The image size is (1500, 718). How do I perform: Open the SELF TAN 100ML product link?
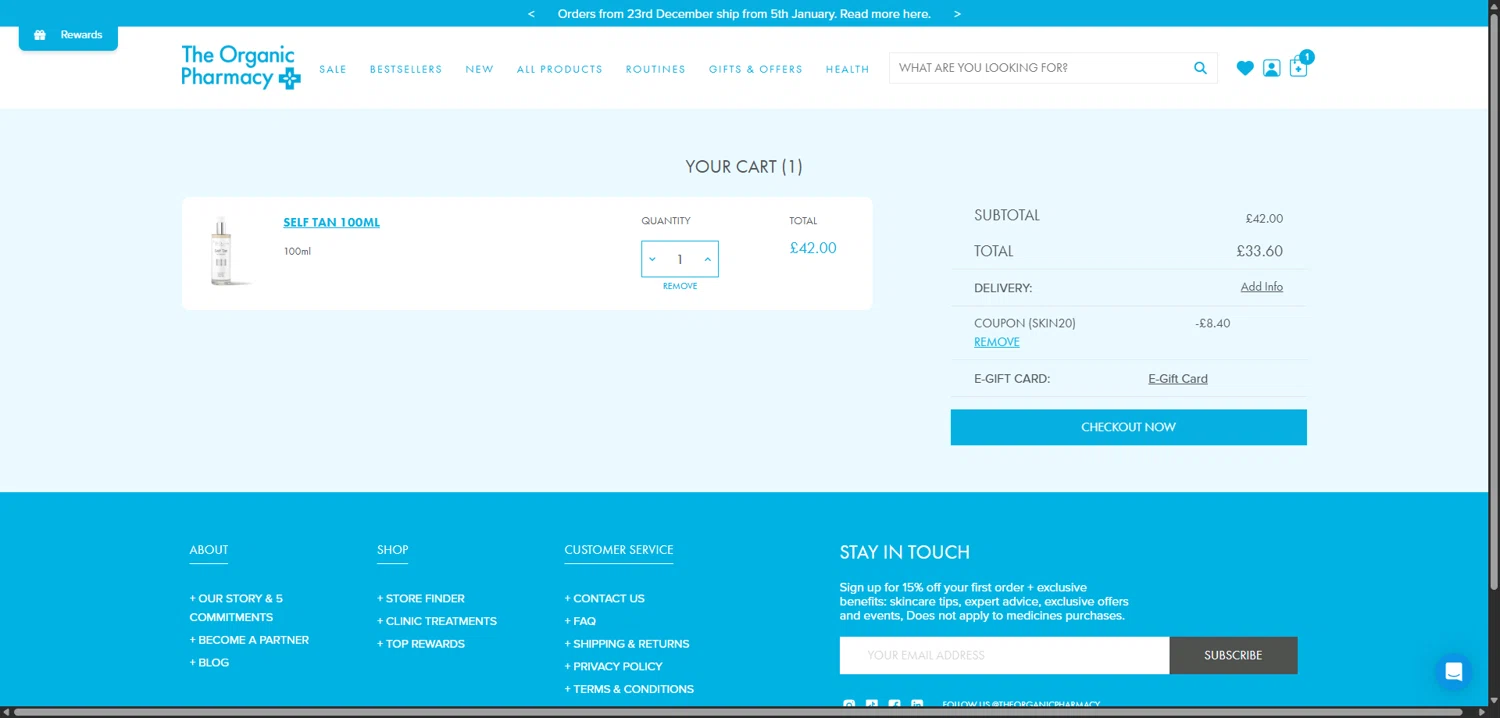point(331,222)
